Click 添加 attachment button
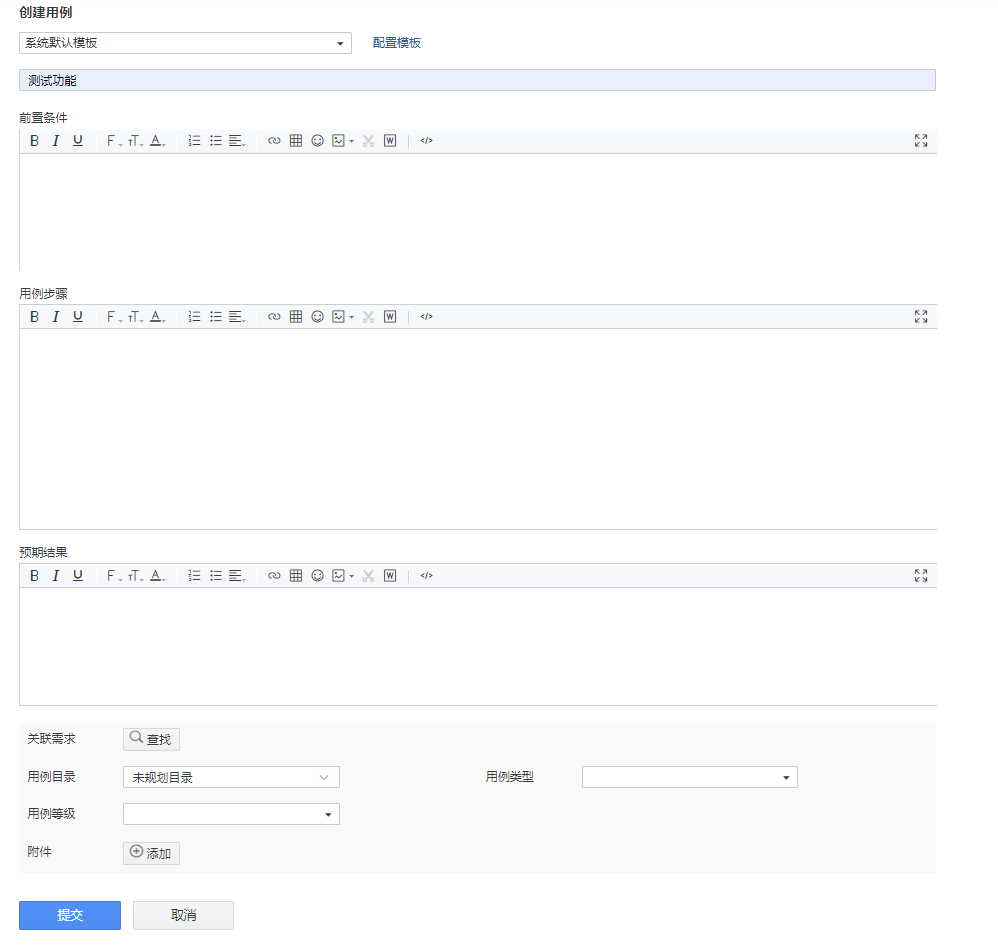This screenshot has width=998, height=946. (151, 853)
